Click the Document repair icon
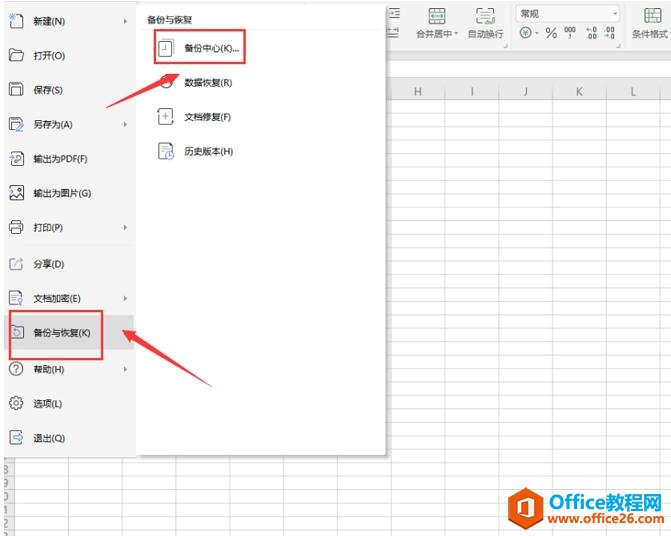The image size is (671, 536). (166, 116)
